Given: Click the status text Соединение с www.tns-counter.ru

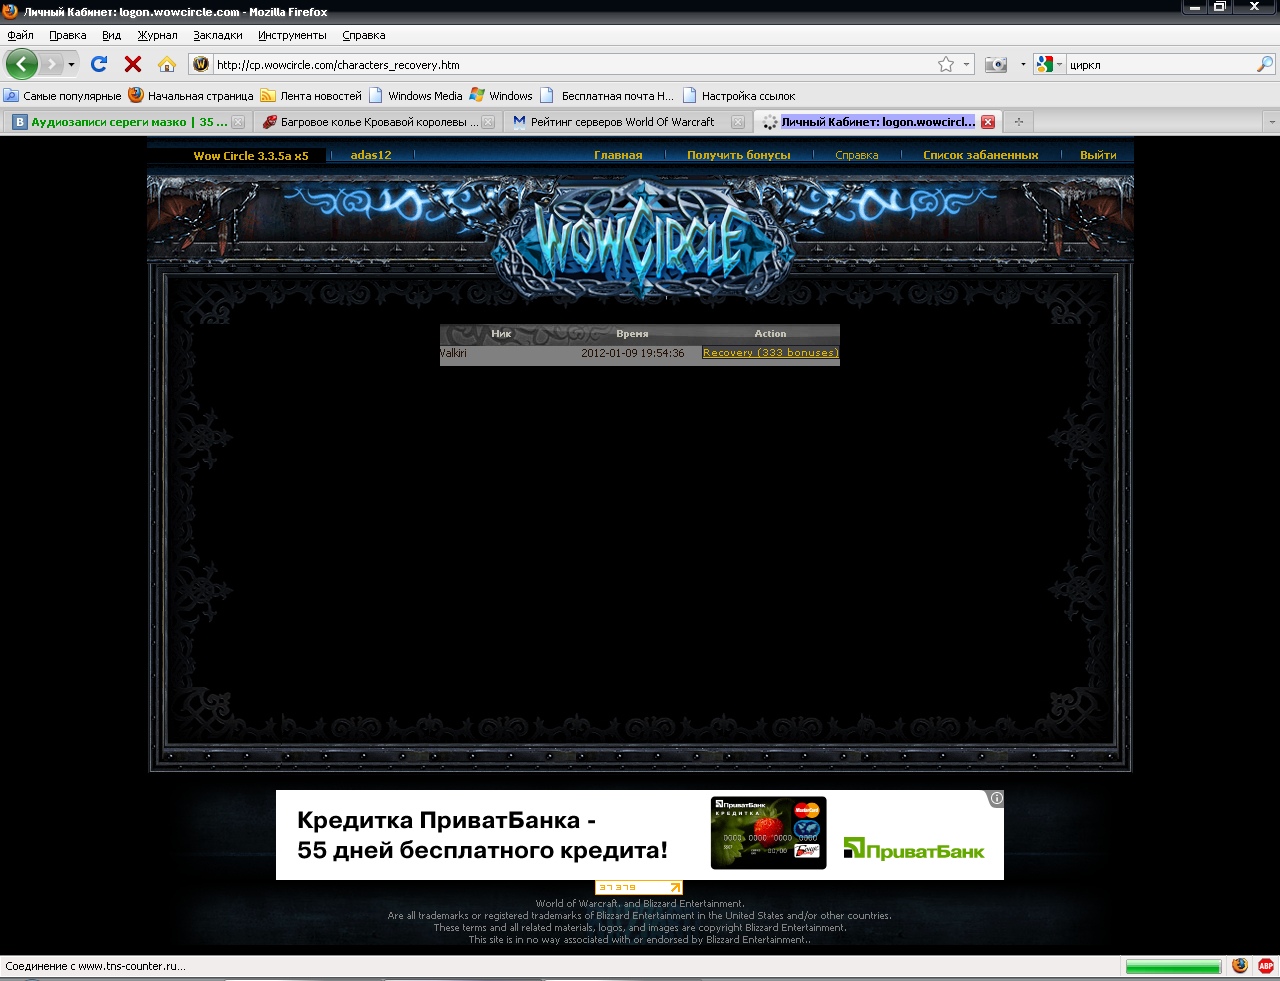Looking at the screenshot, I should coord(96,966).
